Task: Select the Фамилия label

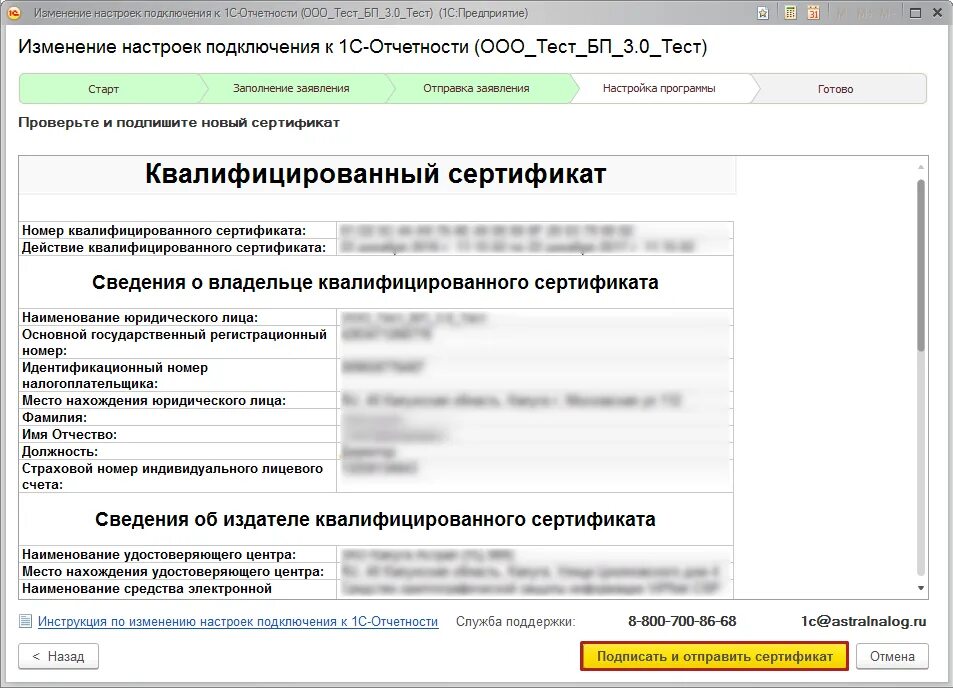Action: [54, 418]
